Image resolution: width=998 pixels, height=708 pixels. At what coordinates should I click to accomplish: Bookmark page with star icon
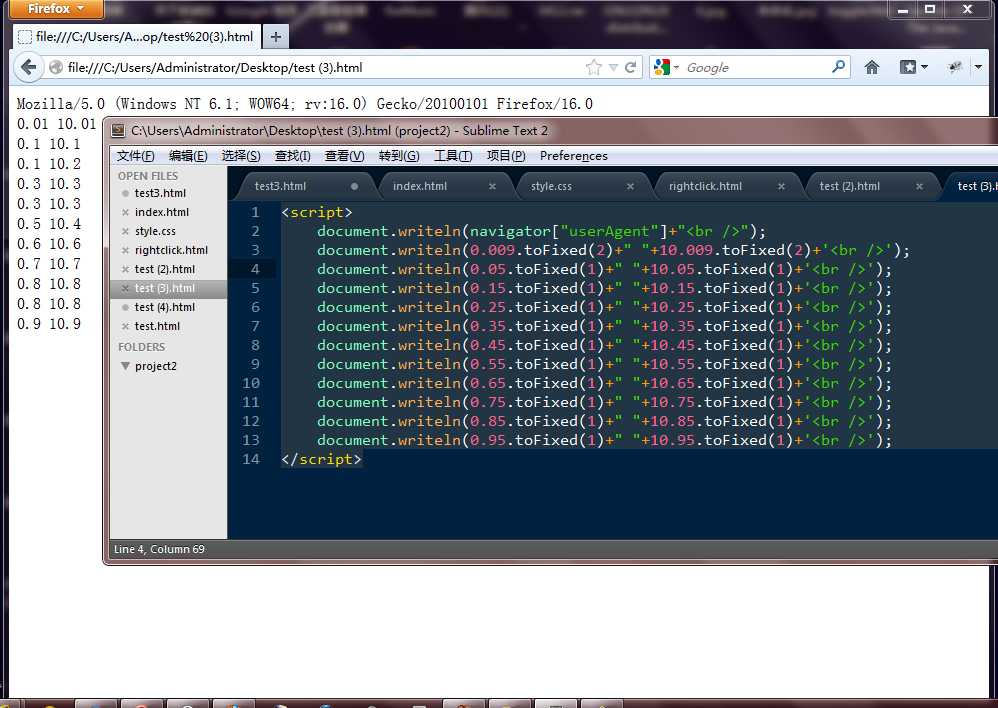point(593,67)
